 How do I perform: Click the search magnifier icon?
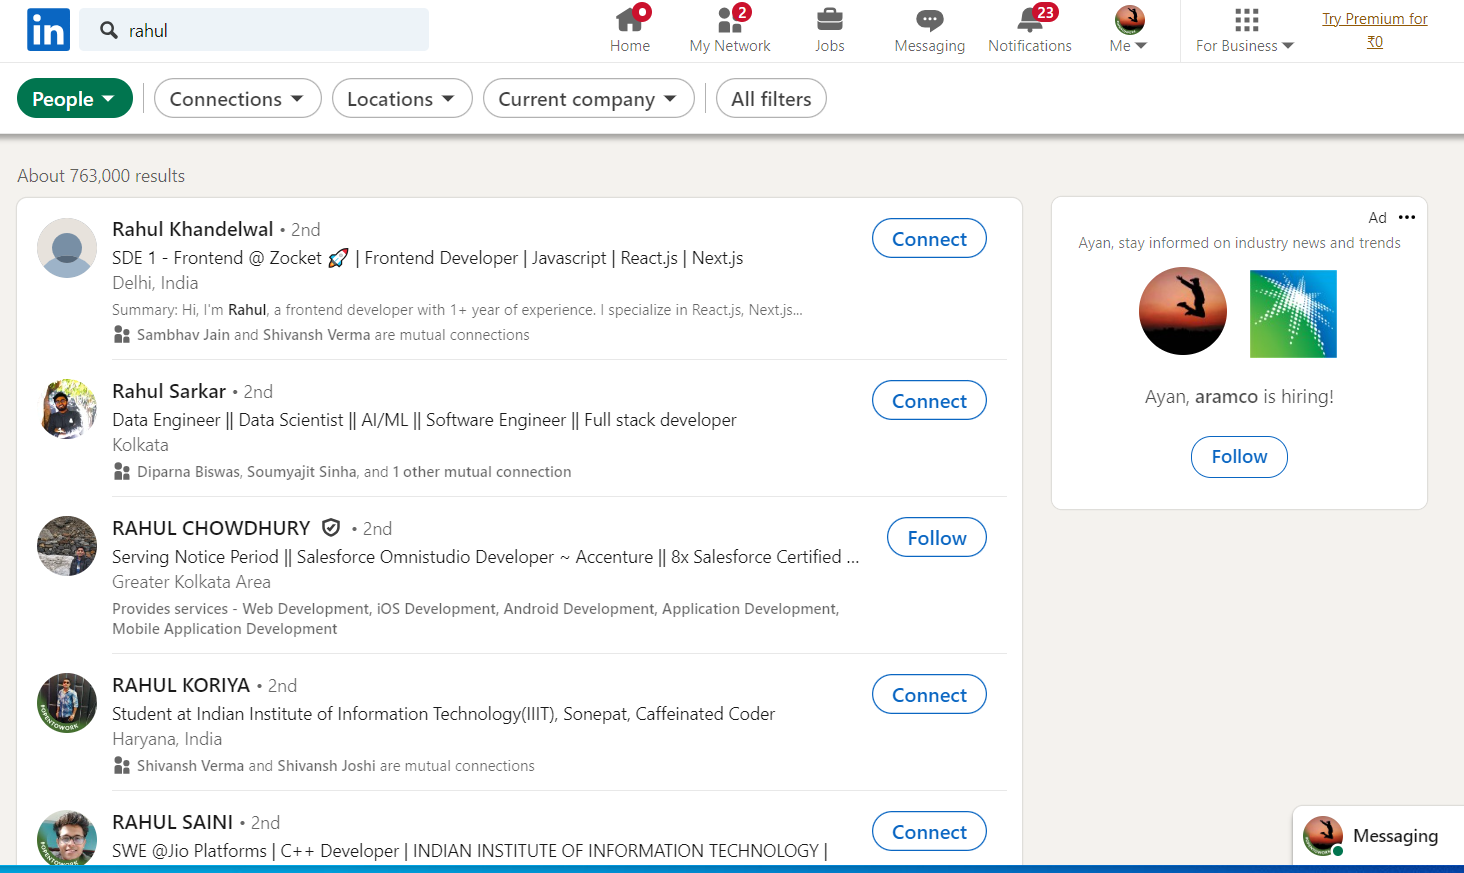pyautogui.click(x=109, y=31)
